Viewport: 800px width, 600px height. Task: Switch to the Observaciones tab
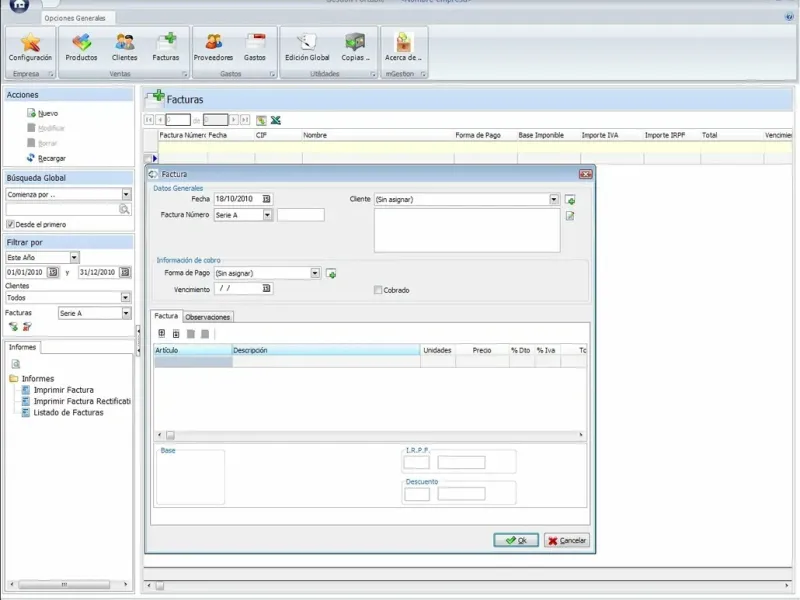[x=208, y=317]
